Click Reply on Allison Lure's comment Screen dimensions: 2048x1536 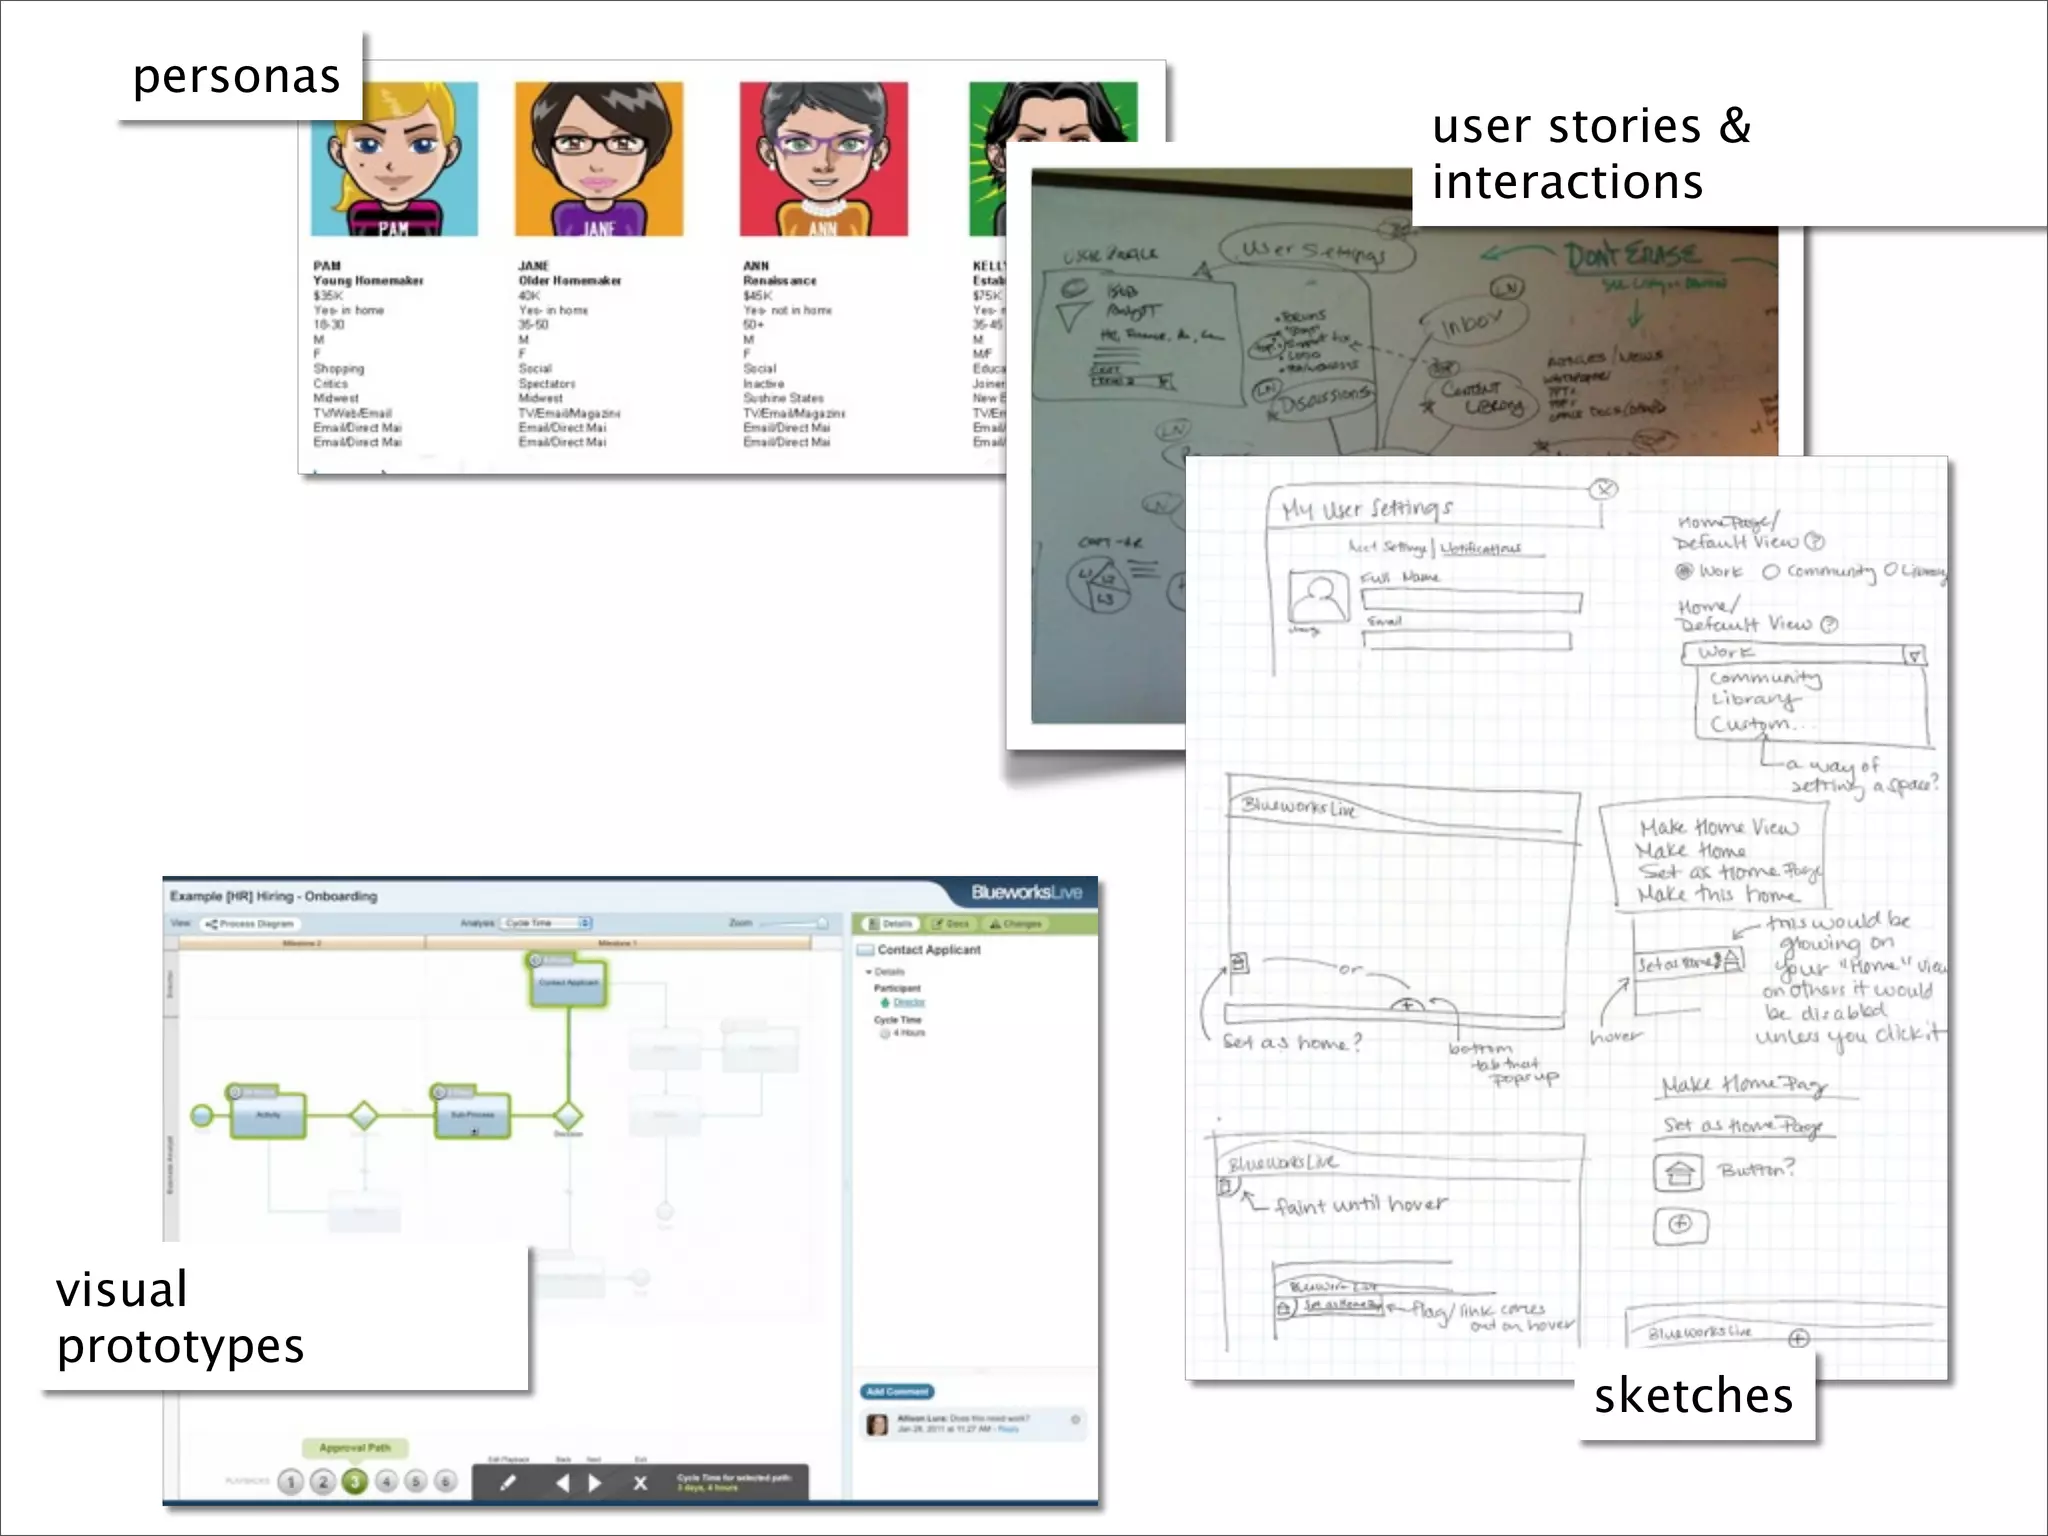[x=1008, y=1429]
